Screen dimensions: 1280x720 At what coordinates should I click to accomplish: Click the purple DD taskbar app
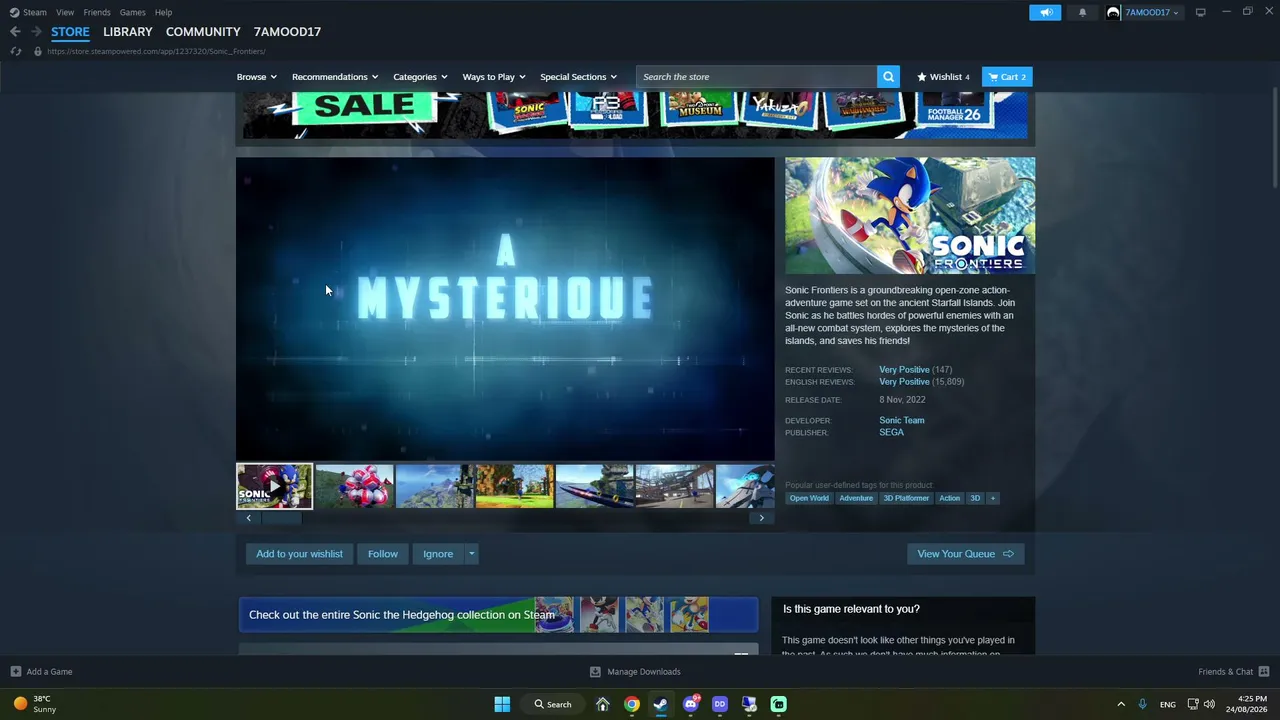[720, 704]
